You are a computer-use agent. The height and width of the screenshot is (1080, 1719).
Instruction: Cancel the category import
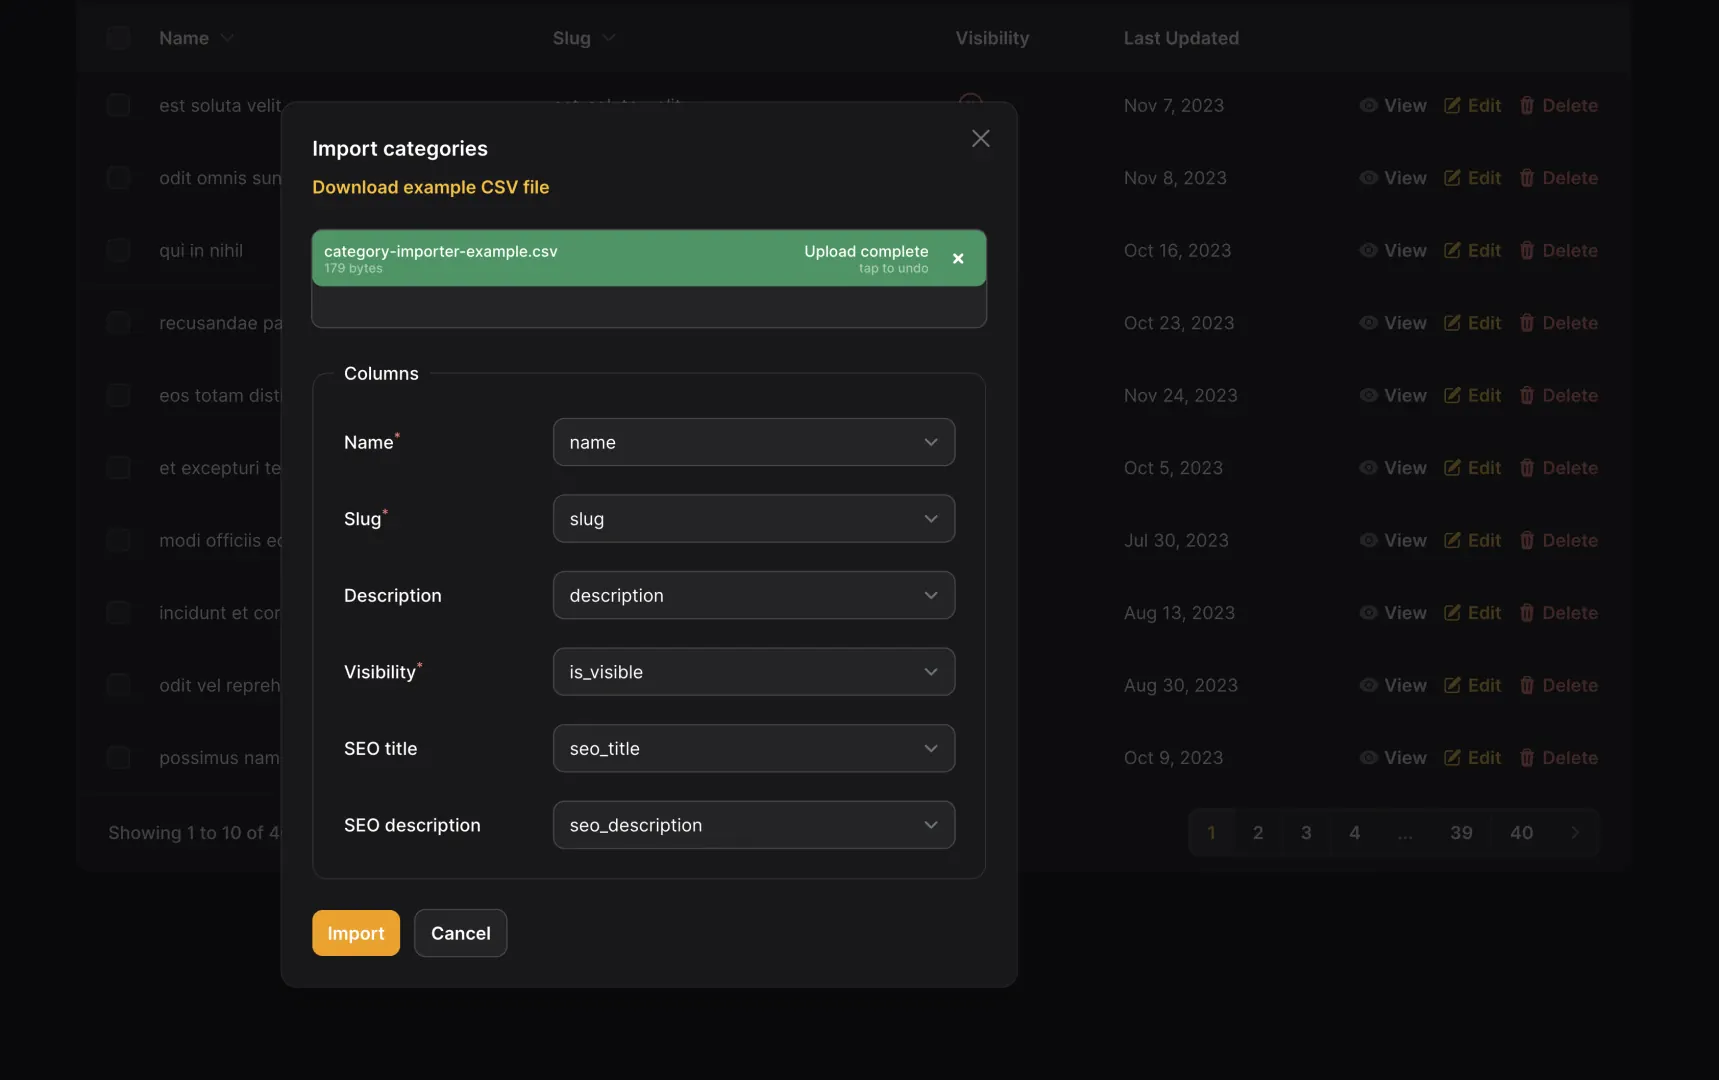point(460,932)
